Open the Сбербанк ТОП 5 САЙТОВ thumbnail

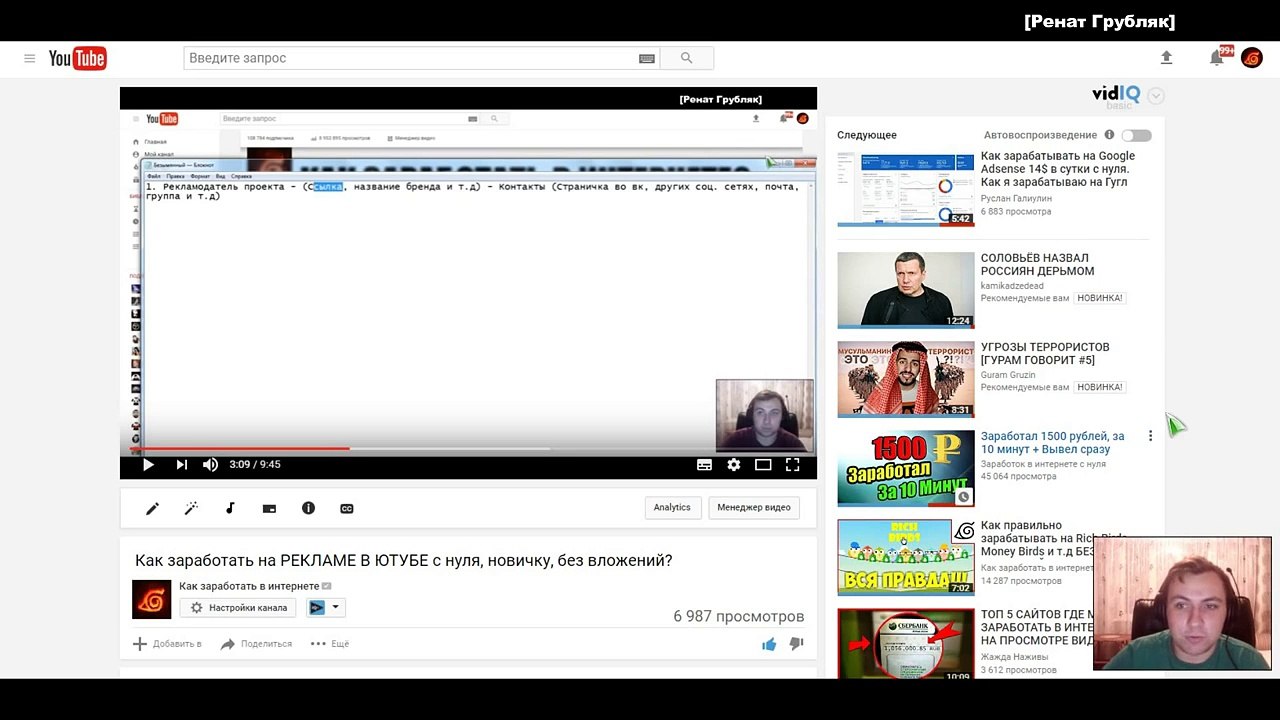pos(906,645)
